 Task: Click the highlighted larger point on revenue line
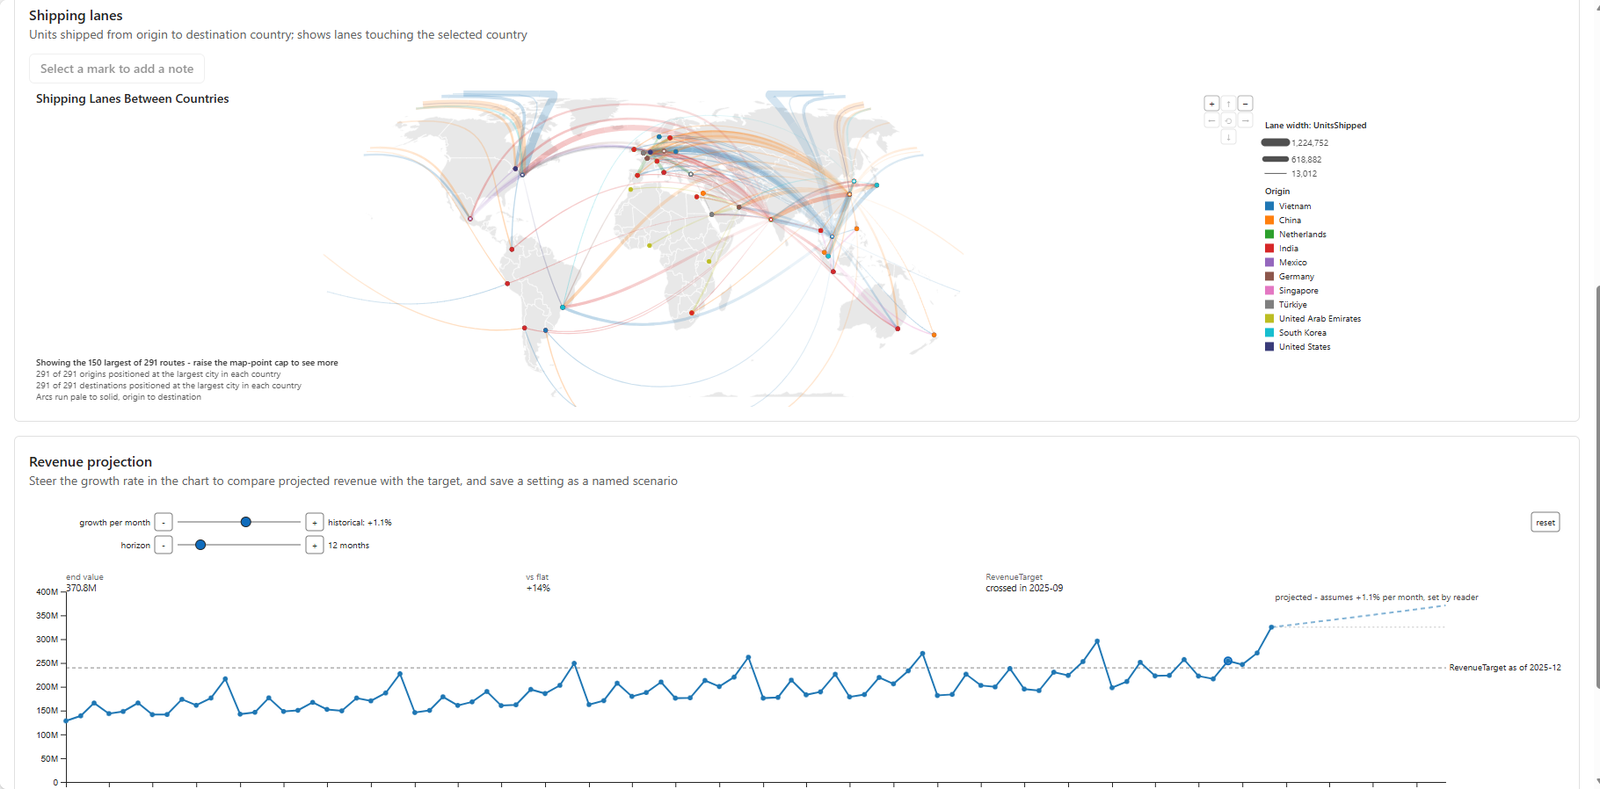pos(1228,661)
